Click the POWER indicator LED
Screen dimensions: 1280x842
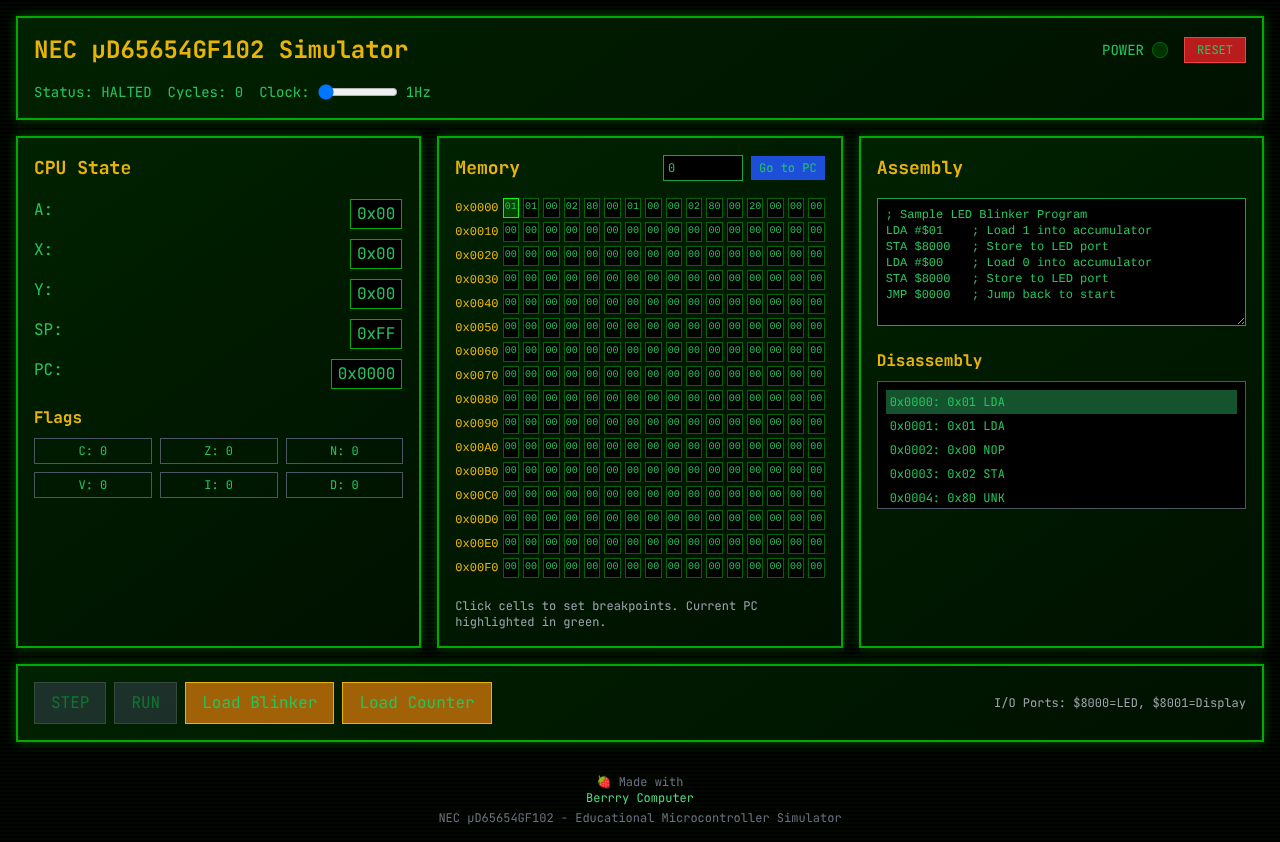coord(1160,49)
